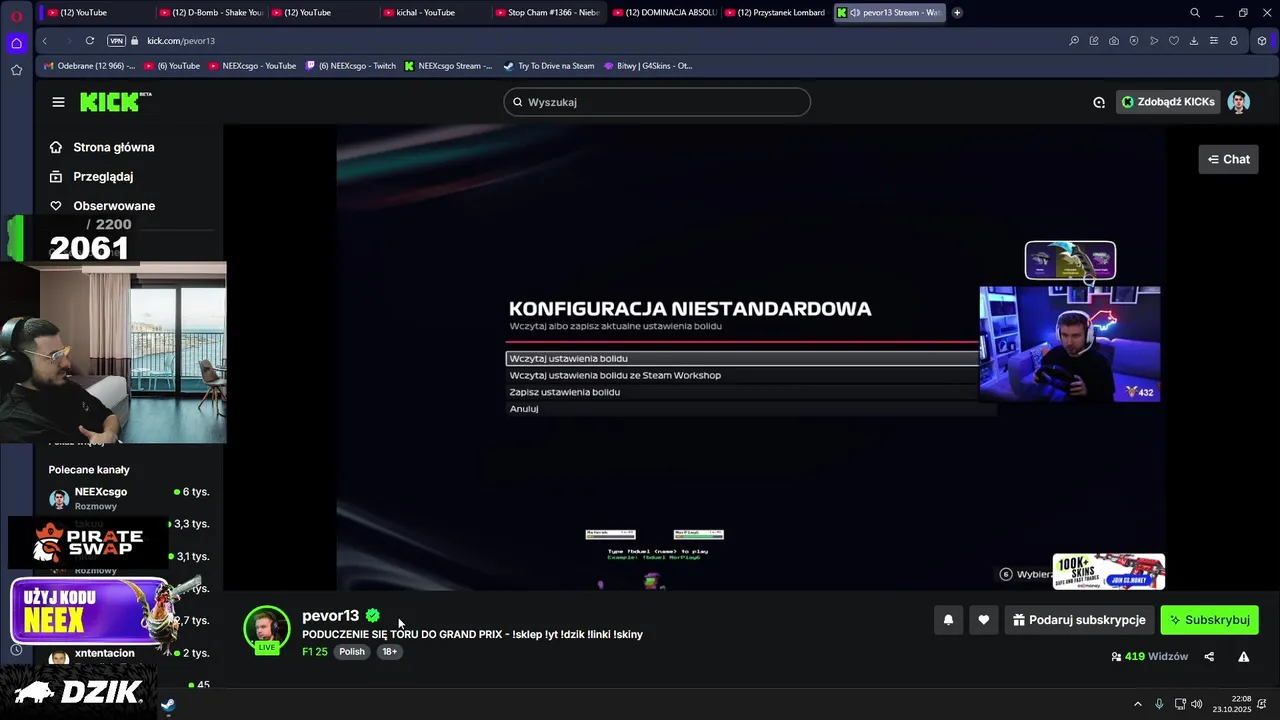This screenshot has height=720, width=1280.
Task: Open the Kick sidebar hamburger menu
Action: (x=58, y=102)
